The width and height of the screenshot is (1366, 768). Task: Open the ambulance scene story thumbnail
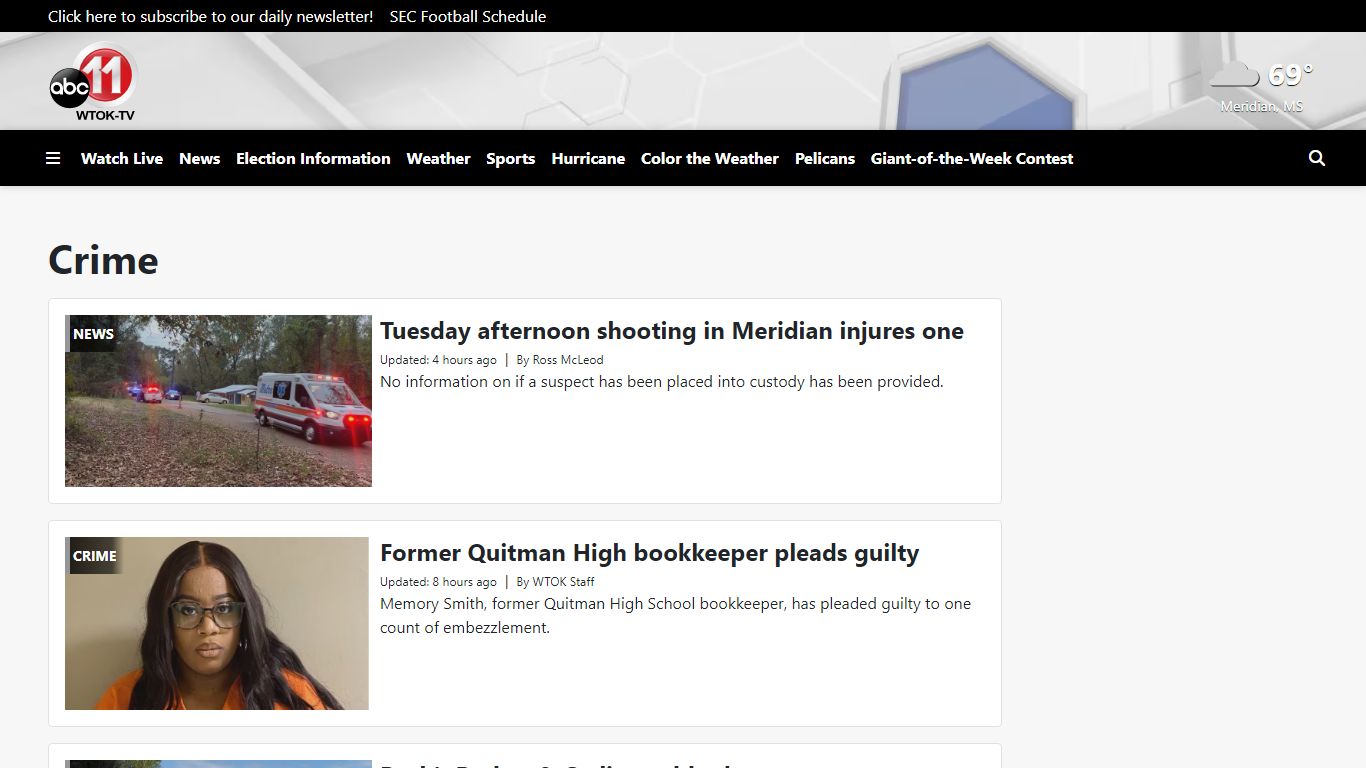pos(218,401)
